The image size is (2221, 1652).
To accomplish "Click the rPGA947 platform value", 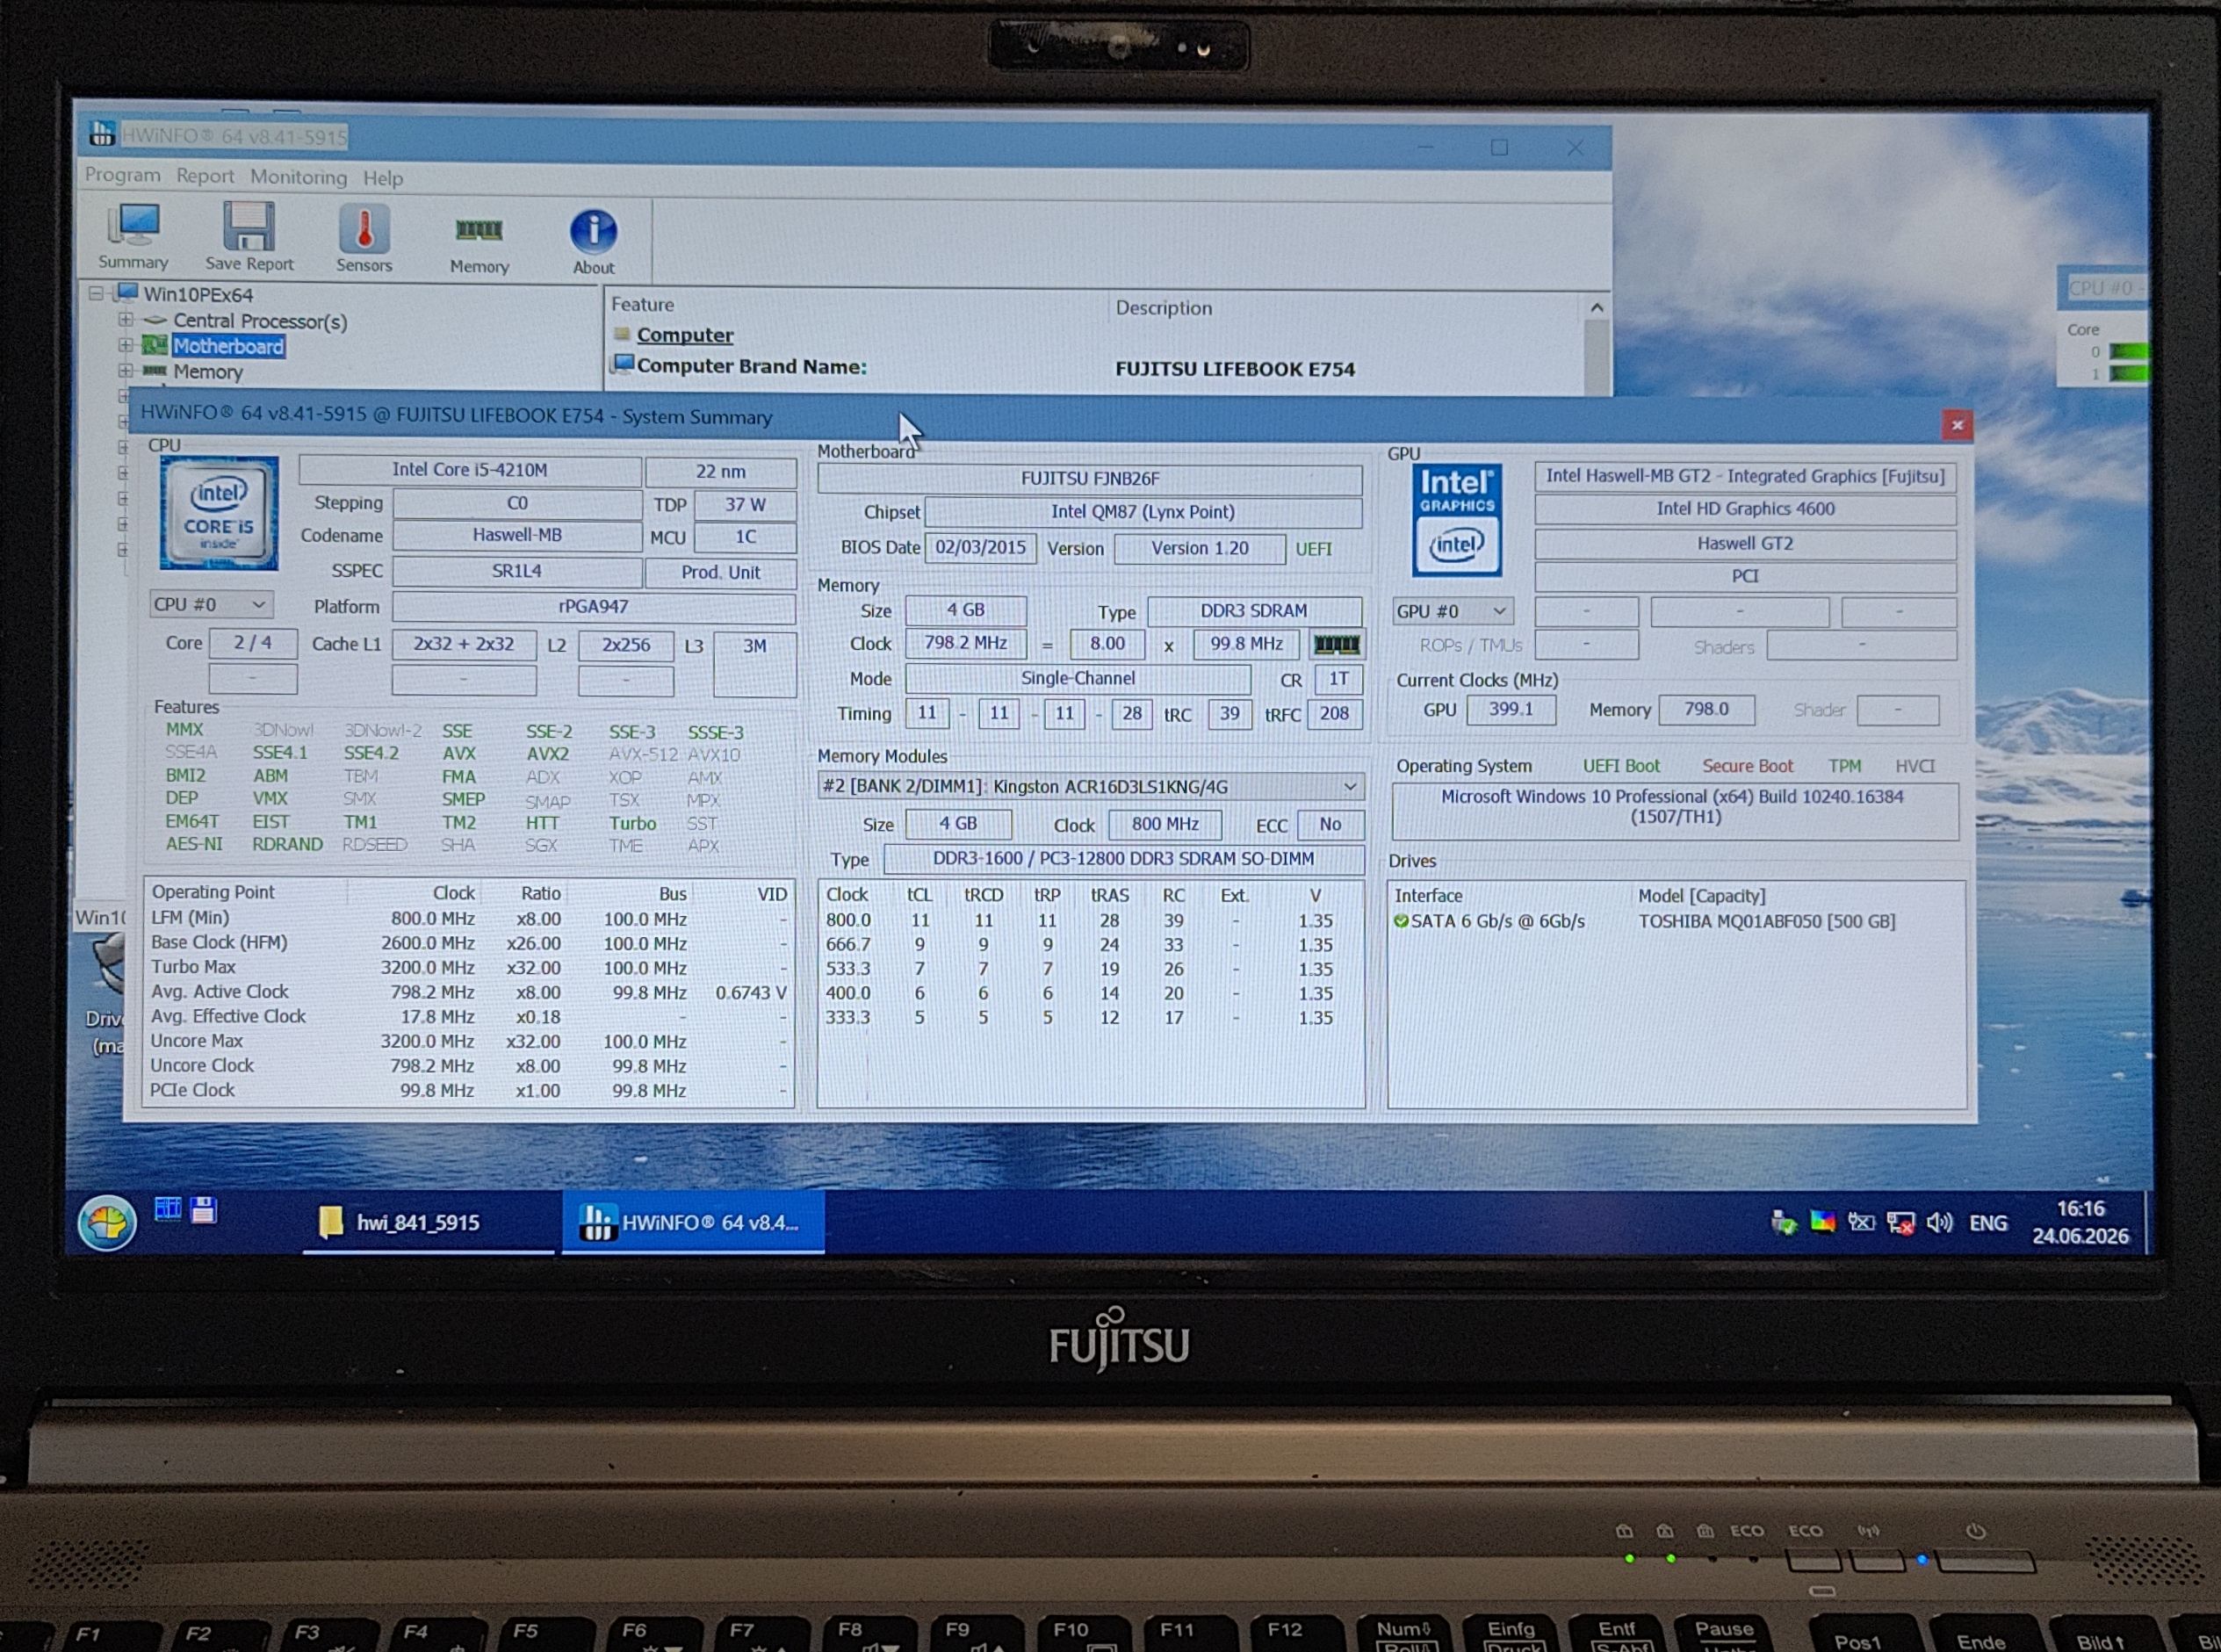I will click(594, 607).
